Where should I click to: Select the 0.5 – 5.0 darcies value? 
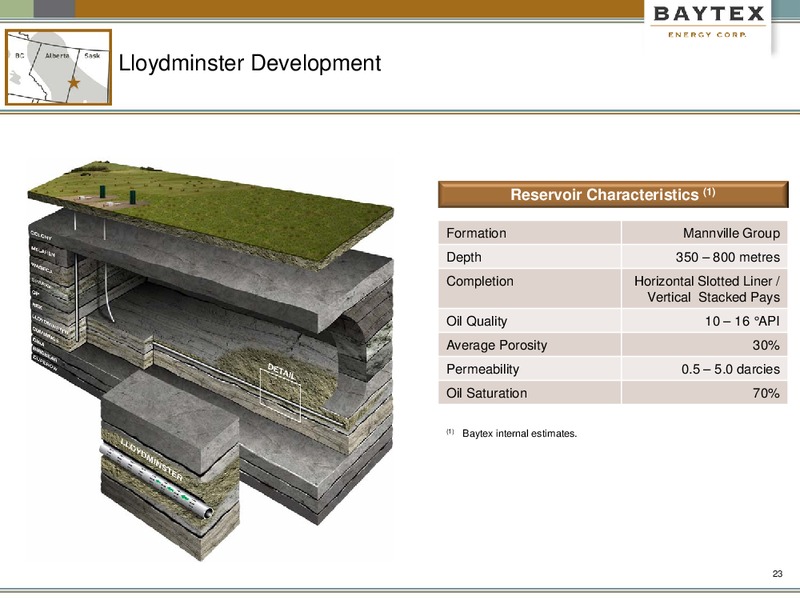731,369
